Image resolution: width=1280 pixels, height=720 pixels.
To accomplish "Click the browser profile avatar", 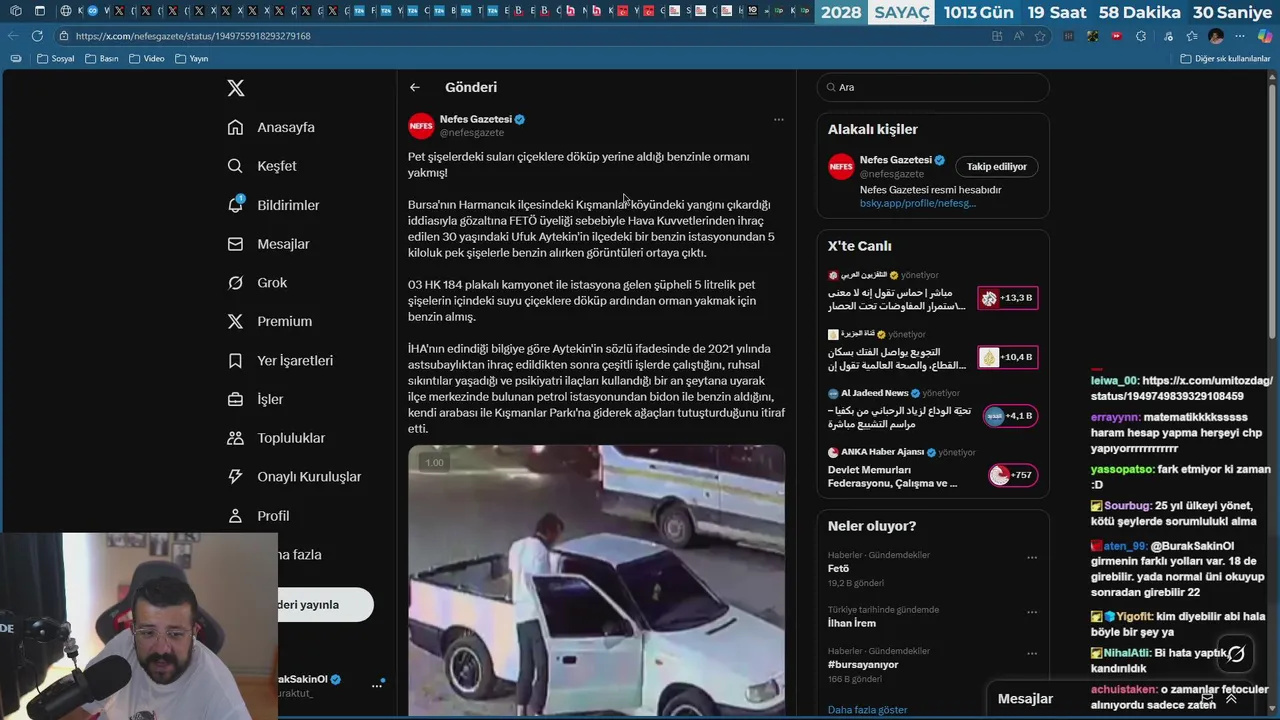I will coord(1216,36).
